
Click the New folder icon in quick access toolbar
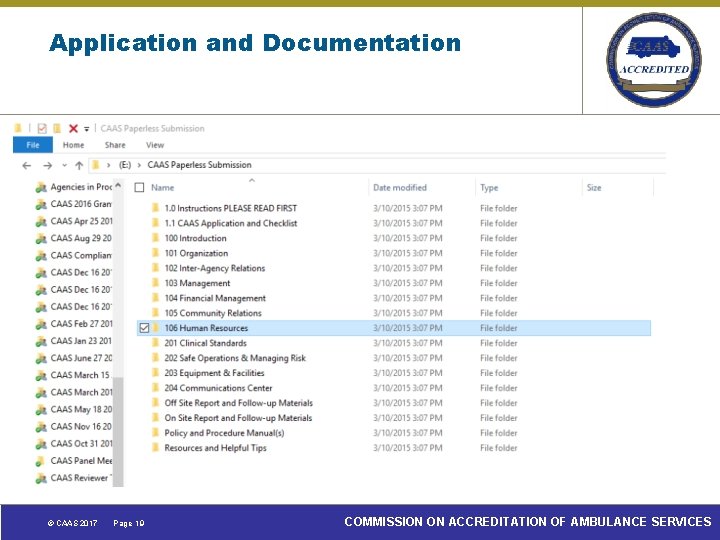57,129
